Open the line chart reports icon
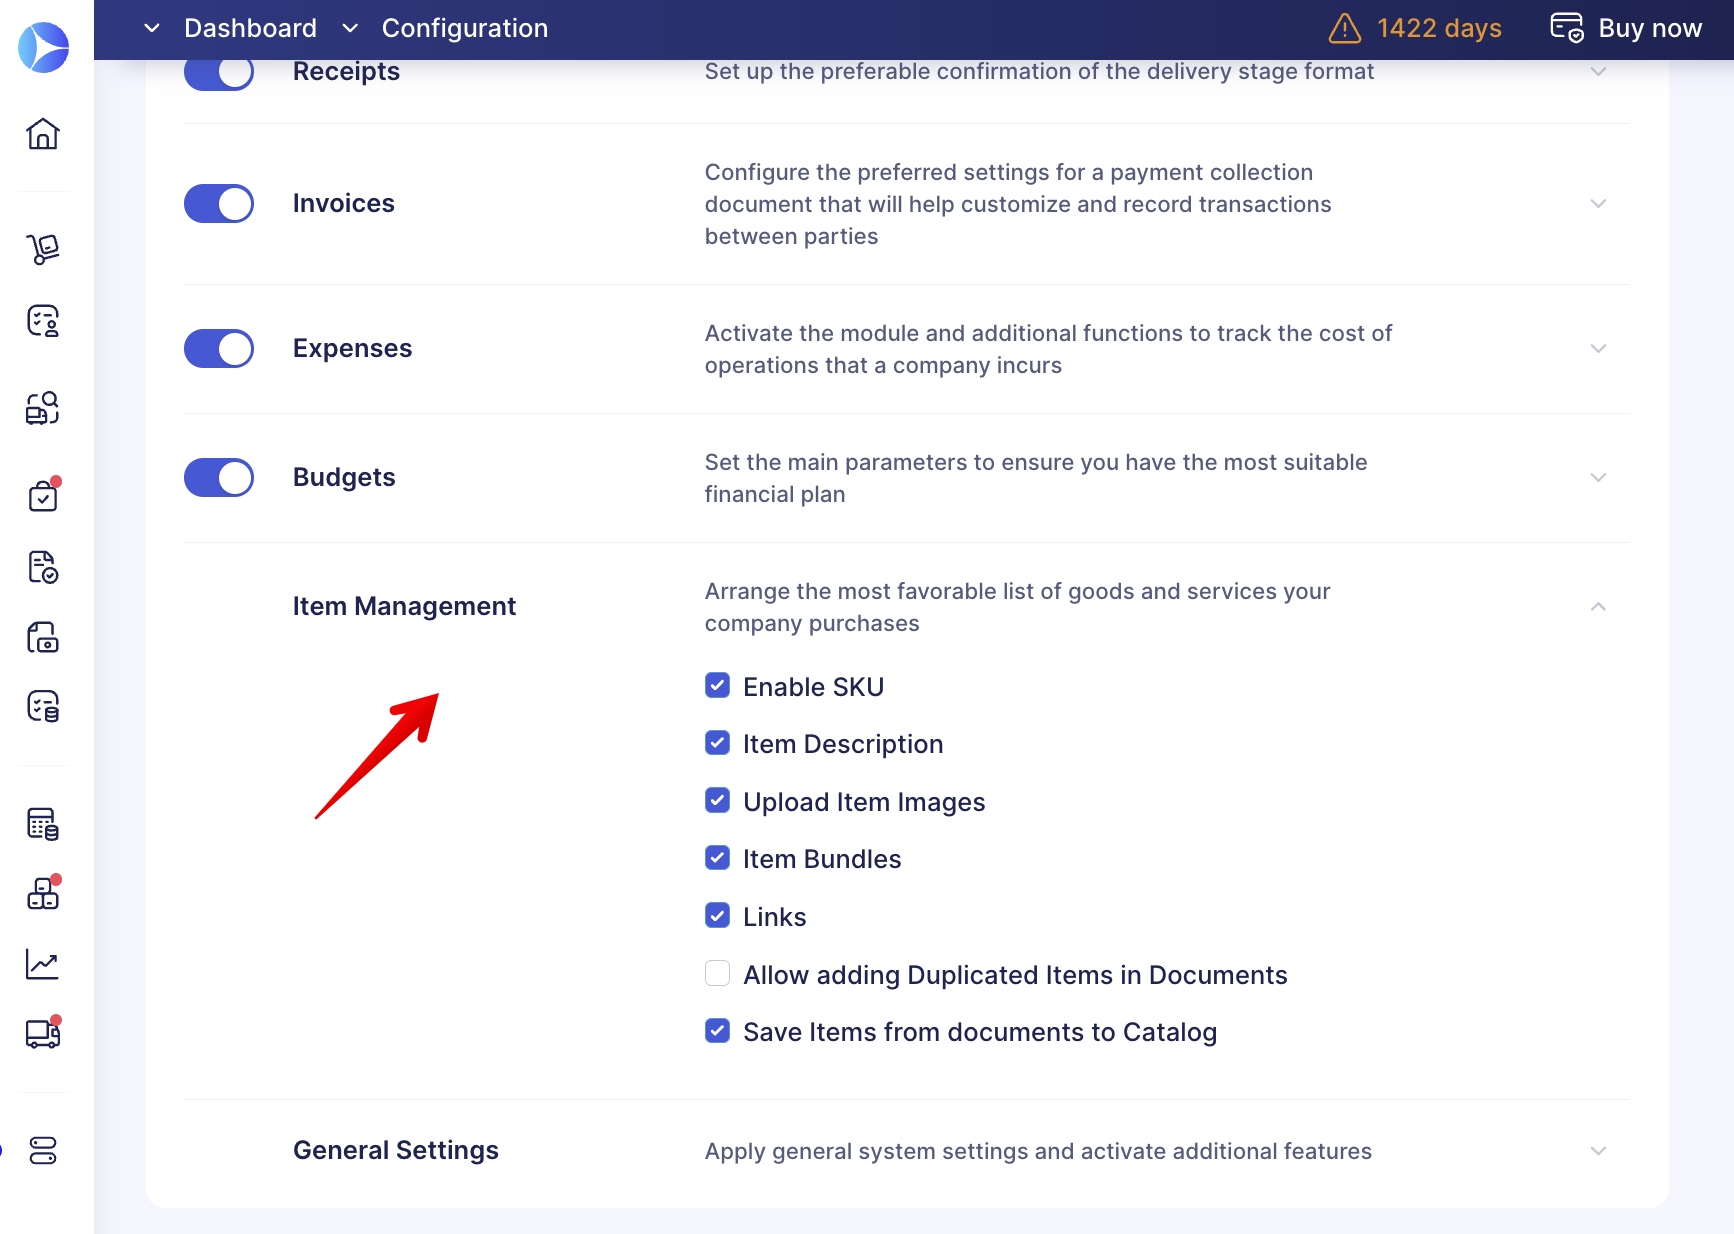This screenshot has height=1234, width=1734. (x=43, y=964)
